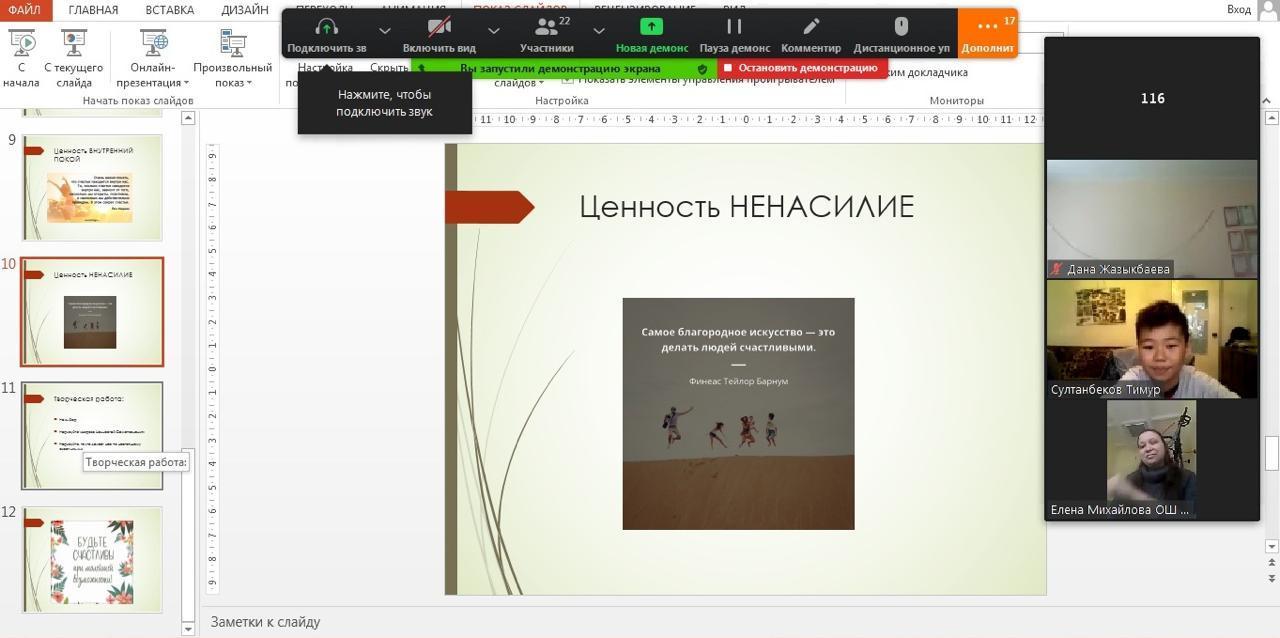Viewport: 1280px width, 638px height.
Task: Open the online presentation dropdown
Action: click(153, 75)
